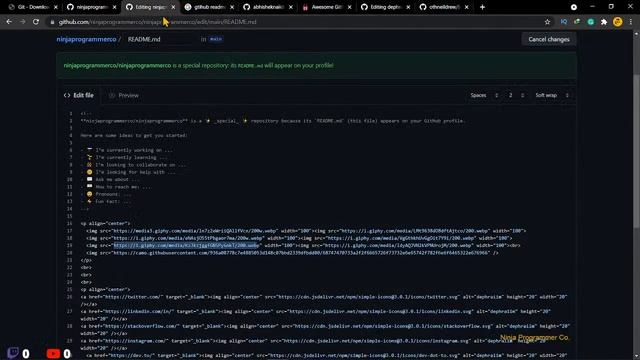Image resolution: width=640 pixels, height=360 pixels.
Task: Click the highlighted giphy URL on line 19
Action: coord(186,245)
